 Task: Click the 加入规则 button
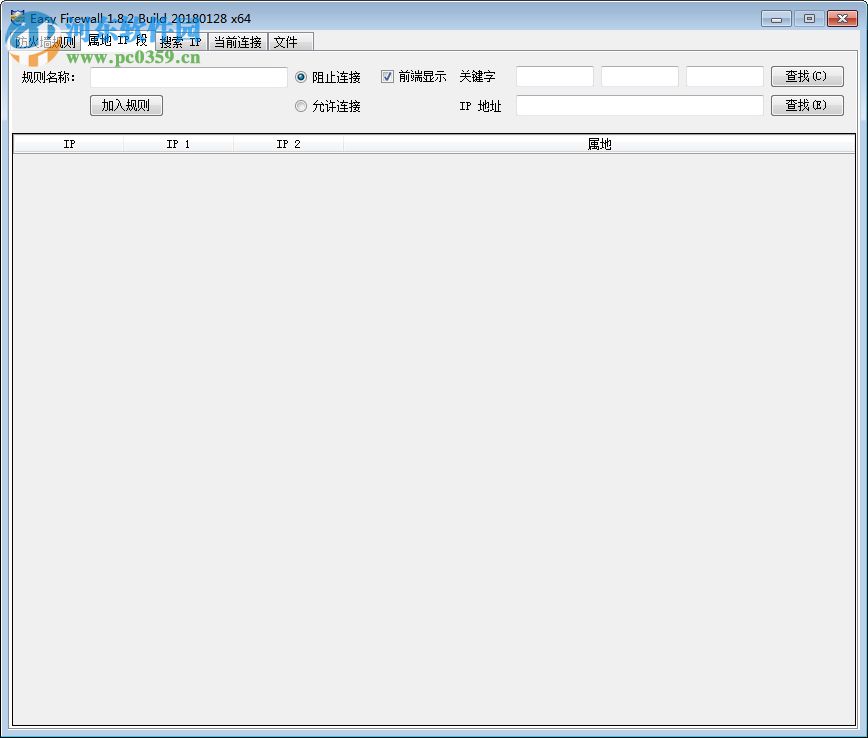[126, 105]
